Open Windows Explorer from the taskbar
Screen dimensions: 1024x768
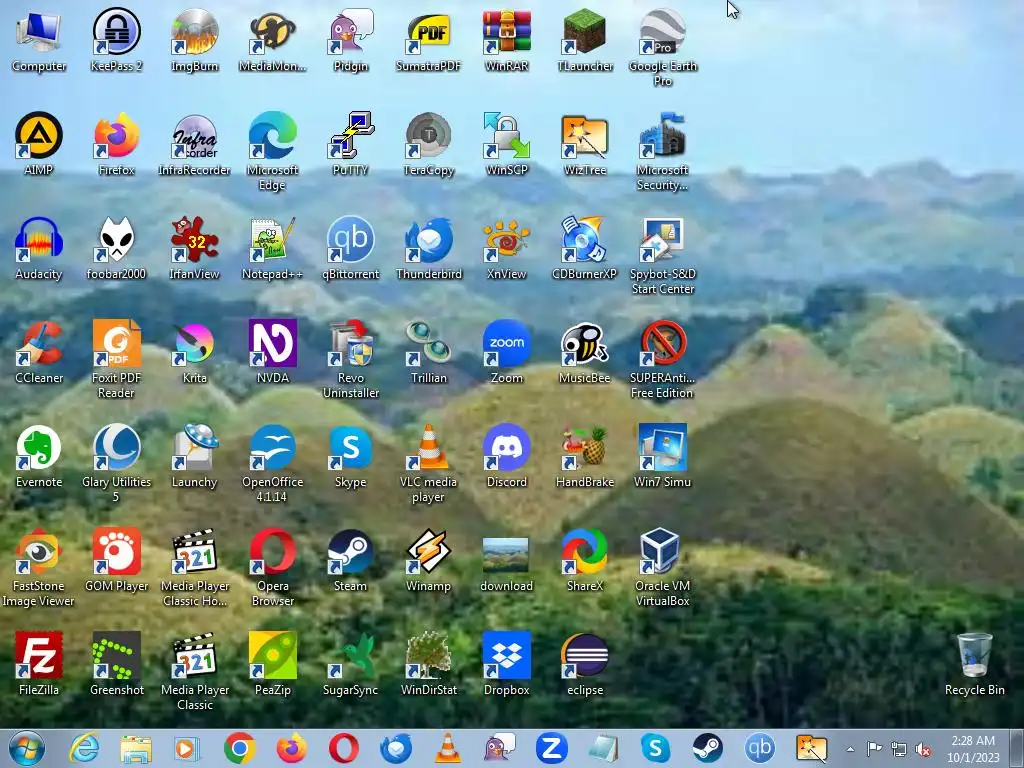click(136, 748)
